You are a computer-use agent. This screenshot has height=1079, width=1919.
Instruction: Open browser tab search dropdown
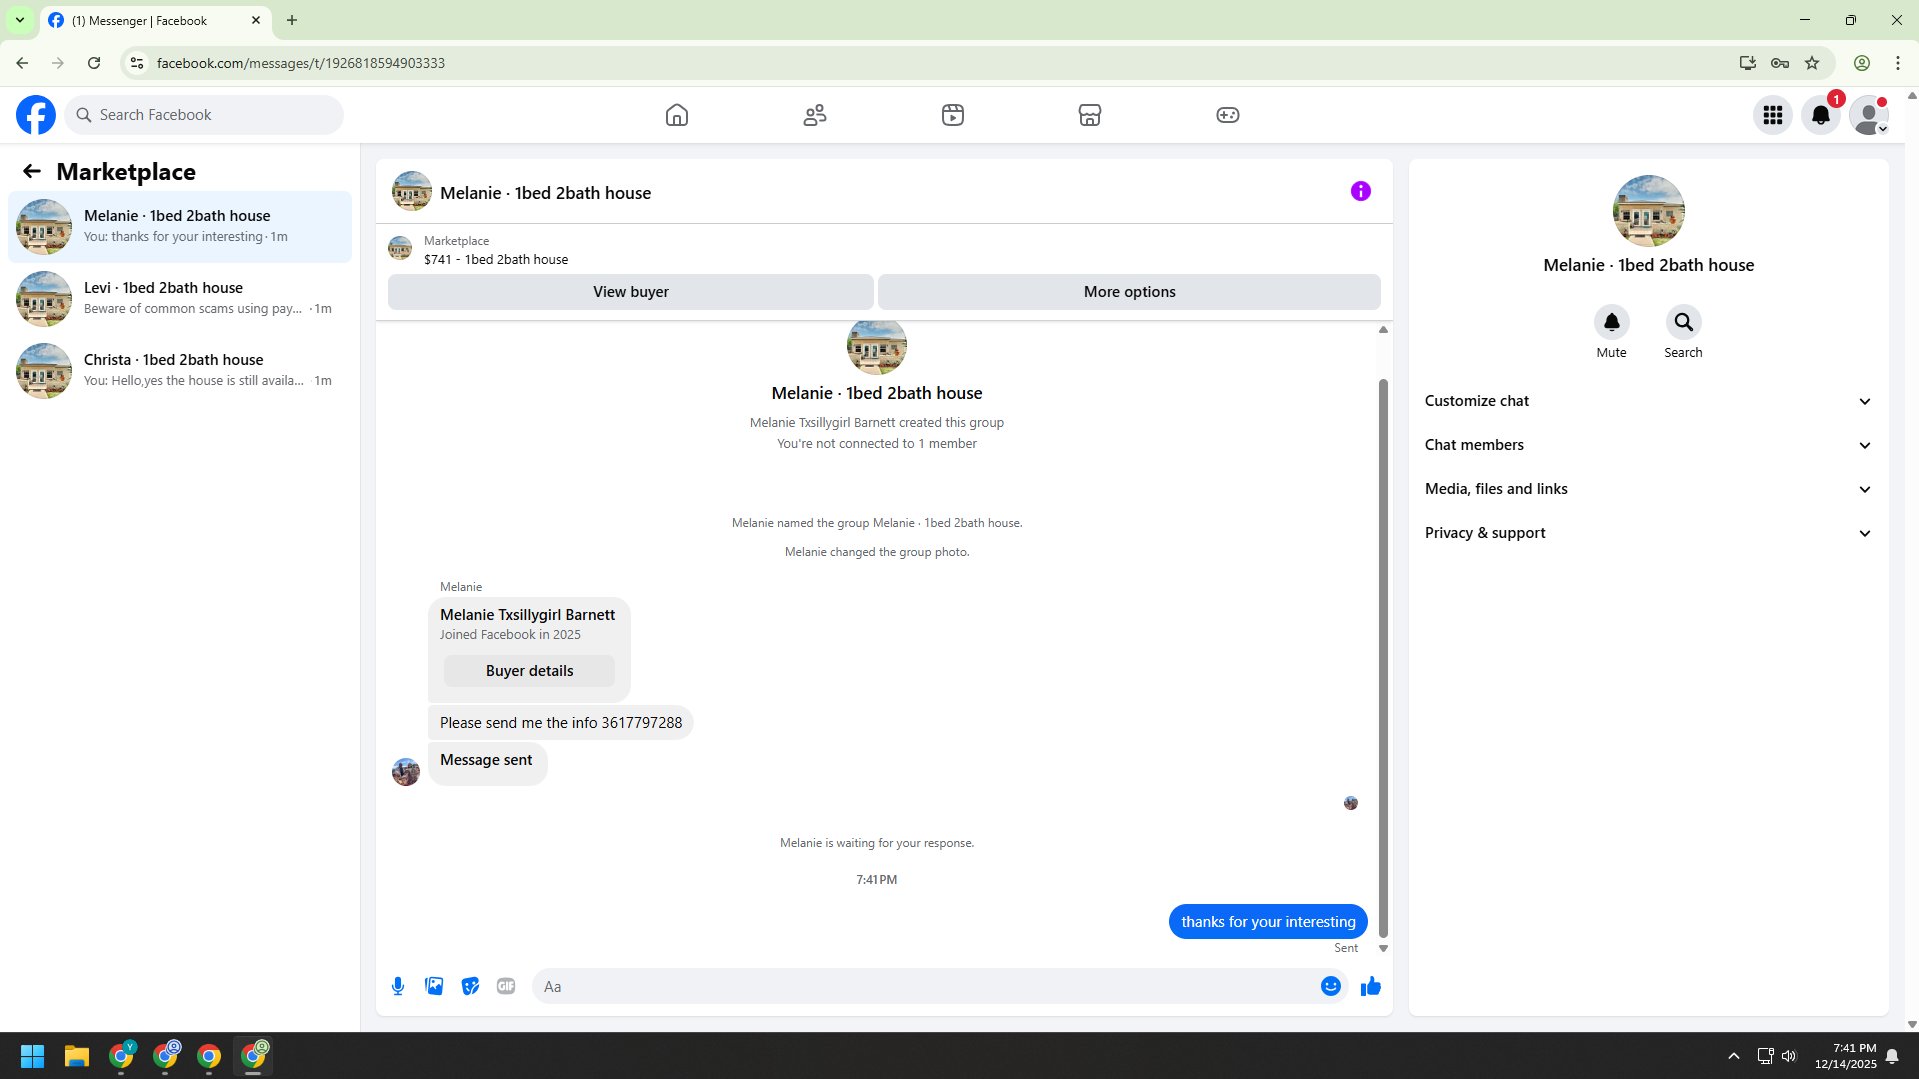[x=19, y=20]
